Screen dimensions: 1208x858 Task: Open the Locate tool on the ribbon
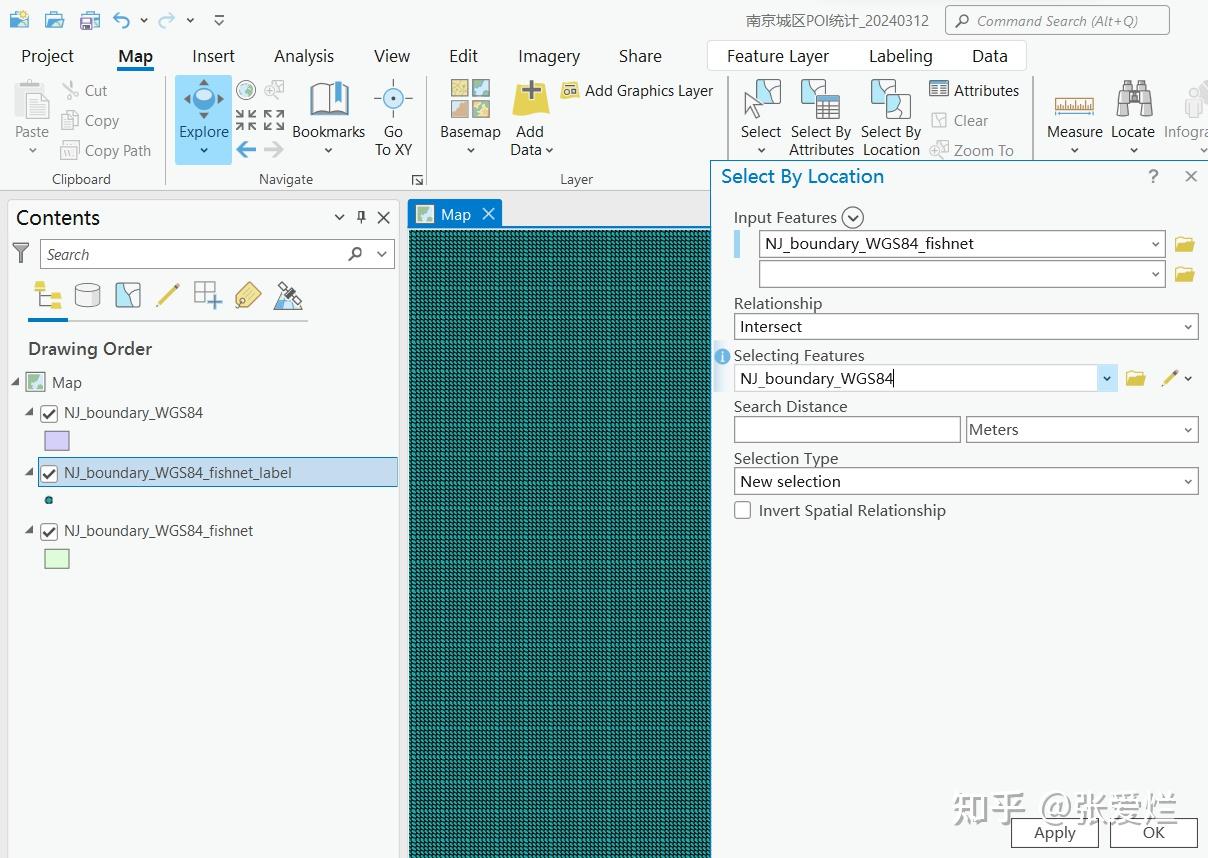(1133, 110)
